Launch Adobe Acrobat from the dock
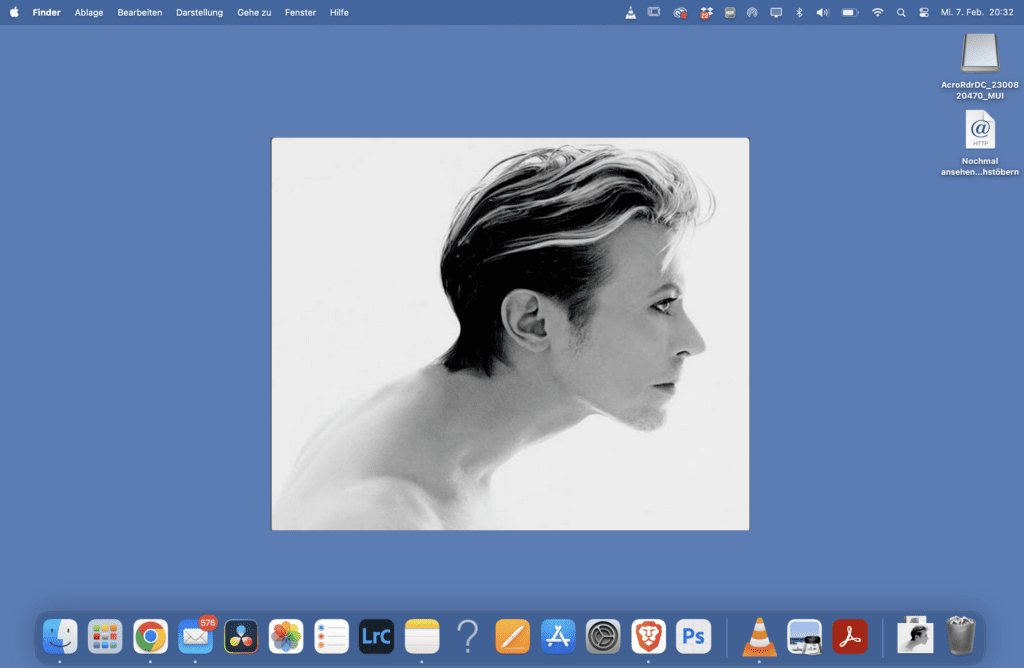The height and width of the screenshot is (668, 1024). click(x=850, y=636)
